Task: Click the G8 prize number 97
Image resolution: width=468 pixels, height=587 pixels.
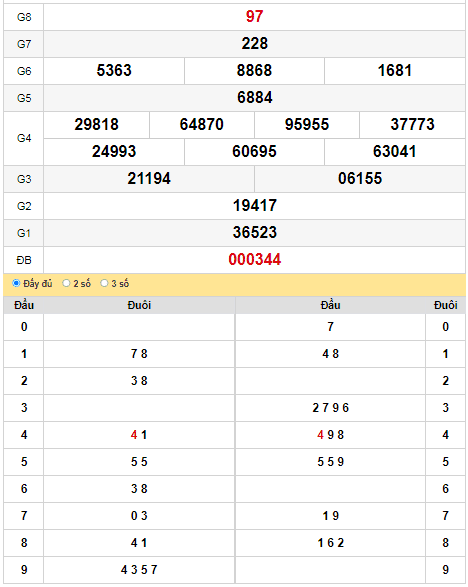Action: (x=254, y=16)
